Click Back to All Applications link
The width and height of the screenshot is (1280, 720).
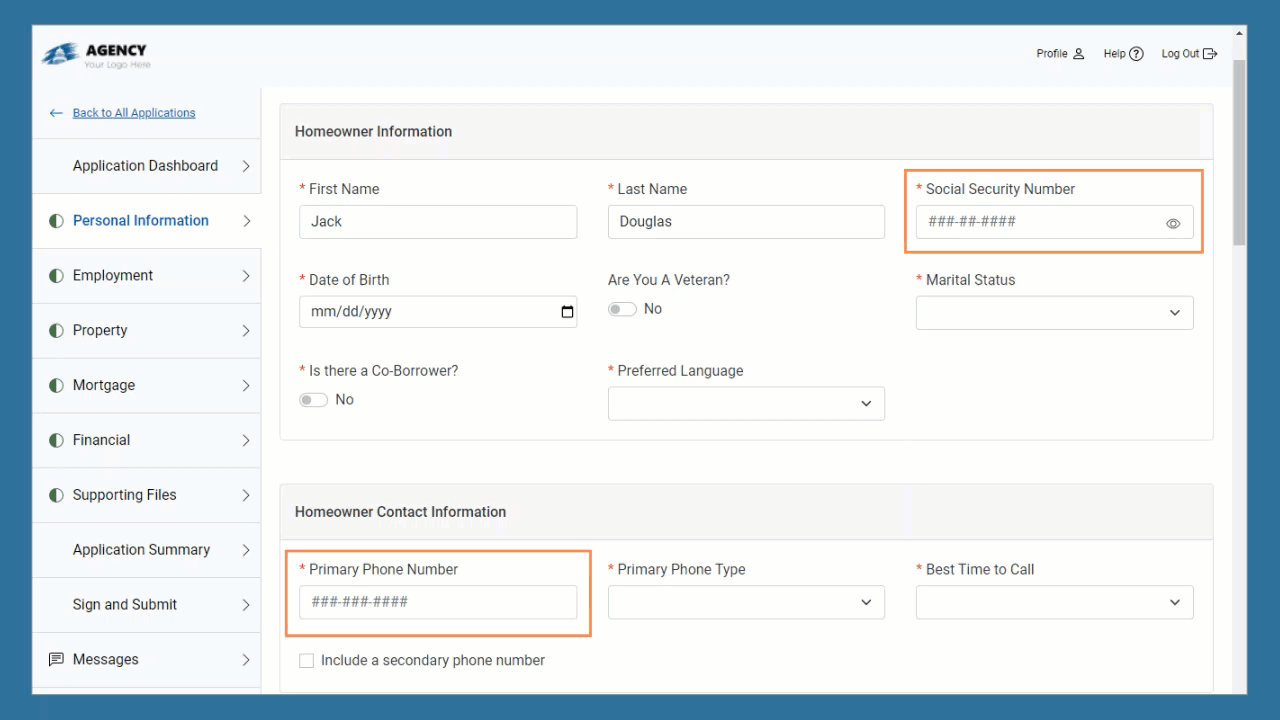(x=134, y=113)
